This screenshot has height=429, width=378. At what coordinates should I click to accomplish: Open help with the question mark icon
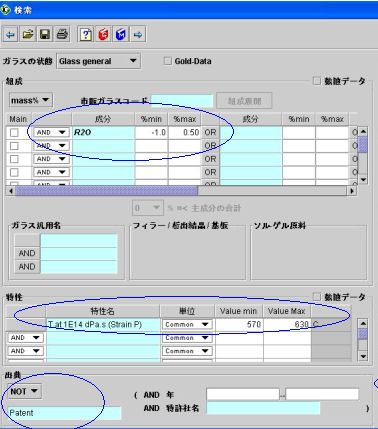(86, 34)
